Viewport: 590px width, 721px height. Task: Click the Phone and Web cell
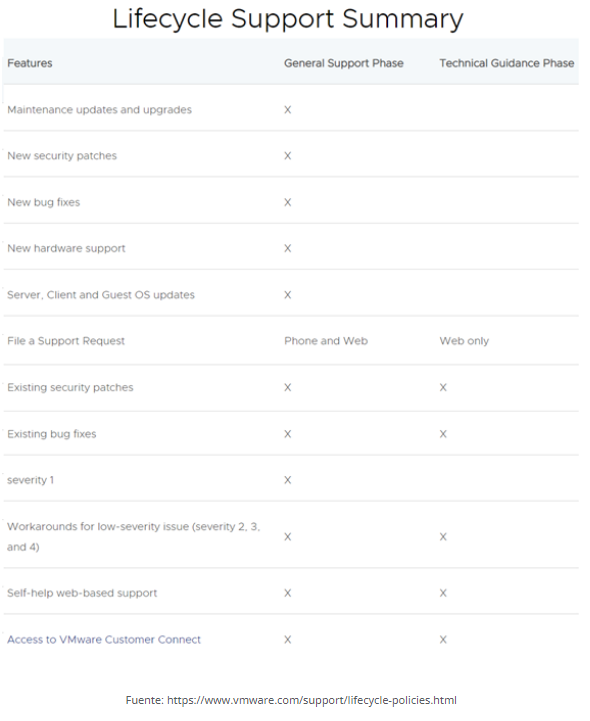click(326, 341)
